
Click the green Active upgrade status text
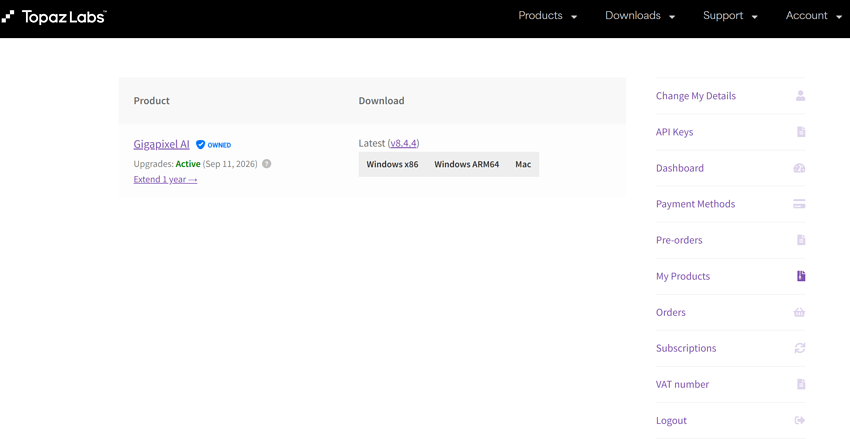(x=188, y=164)
